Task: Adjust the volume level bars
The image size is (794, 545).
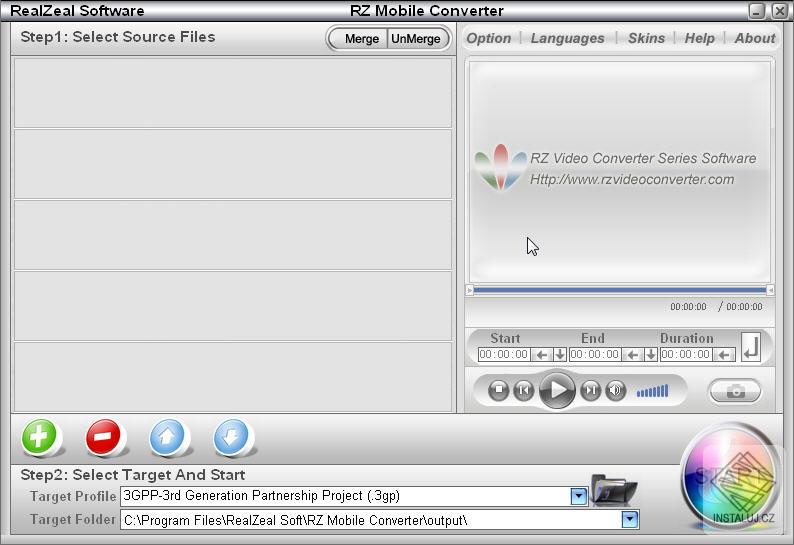Action: click(x=653, y=391)
